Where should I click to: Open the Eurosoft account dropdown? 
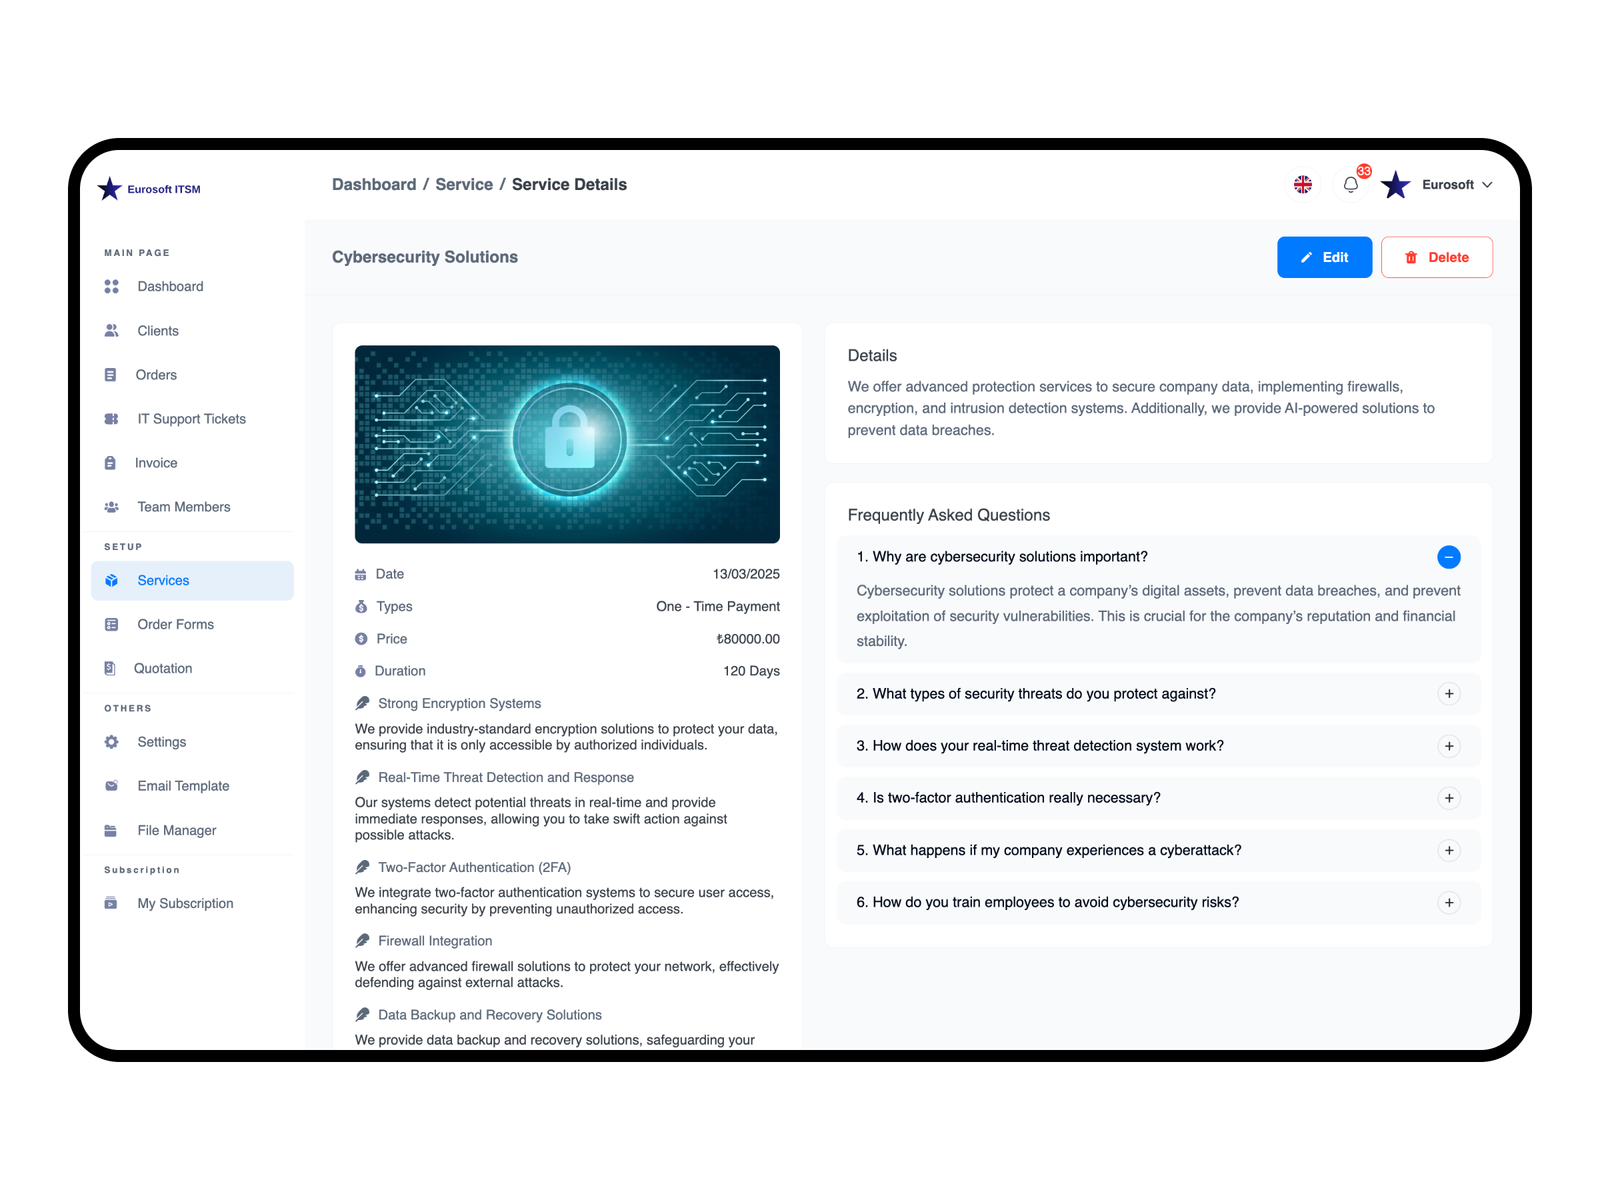pyautogui.click(x=1456, y=185)
